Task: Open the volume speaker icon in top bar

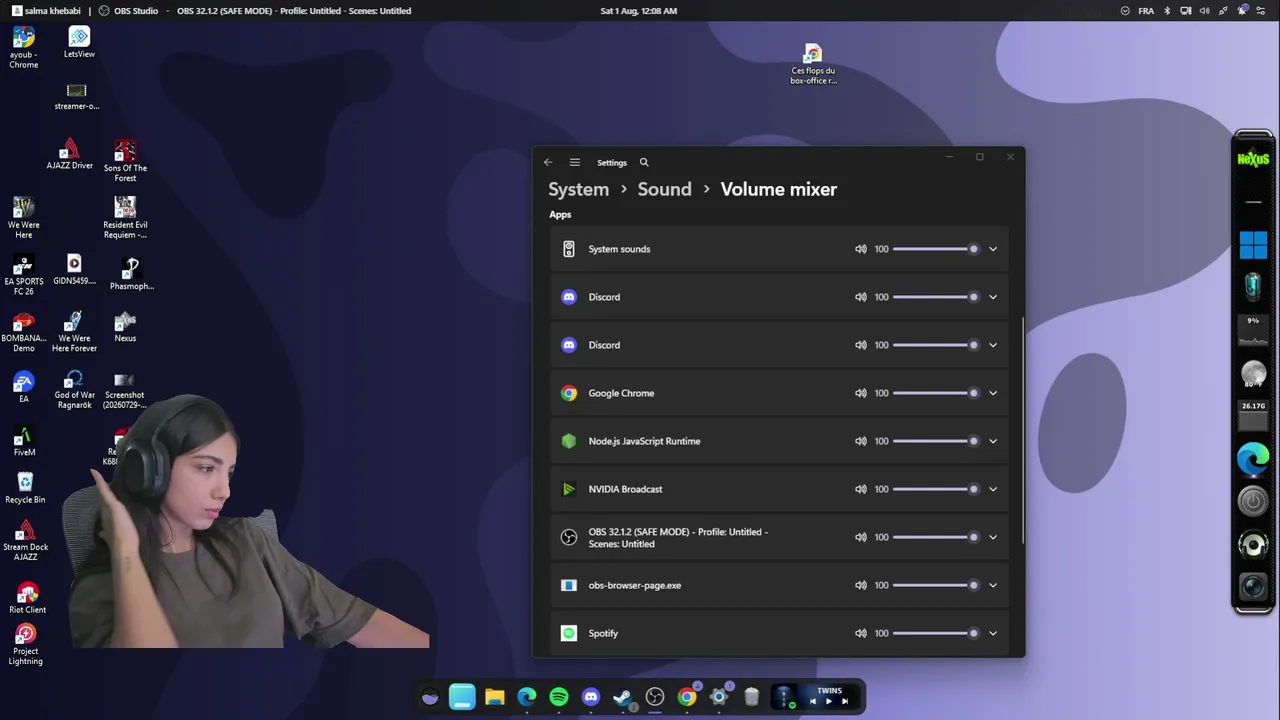Action: 1204,11
